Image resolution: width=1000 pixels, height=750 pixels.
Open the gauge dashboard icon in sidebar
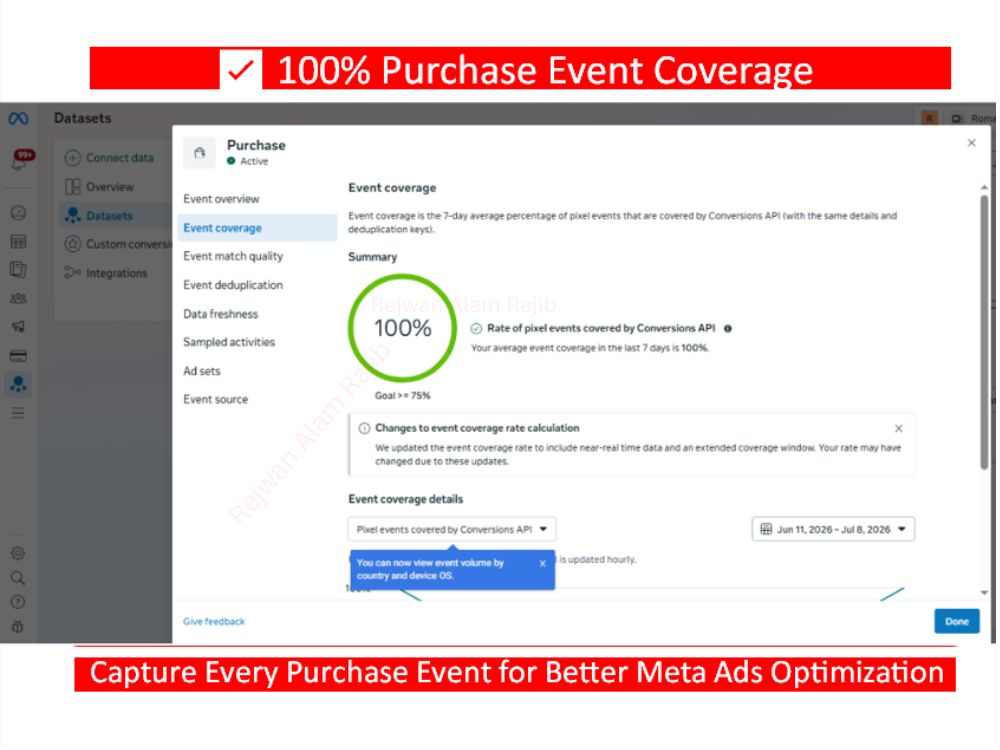point(18,213)
